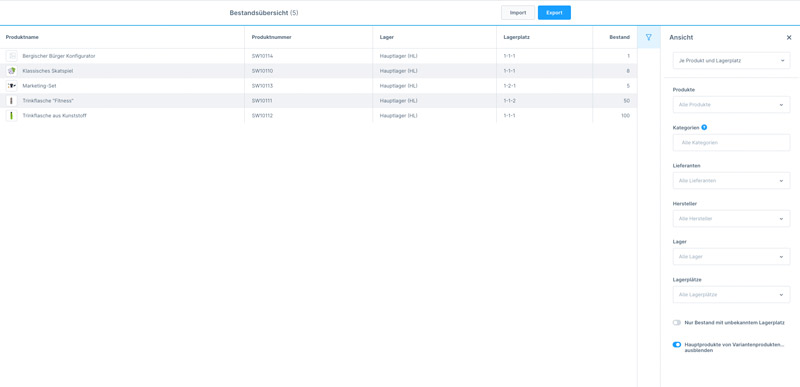Expand the Alle Produkte dropdown

pos(731,105)
